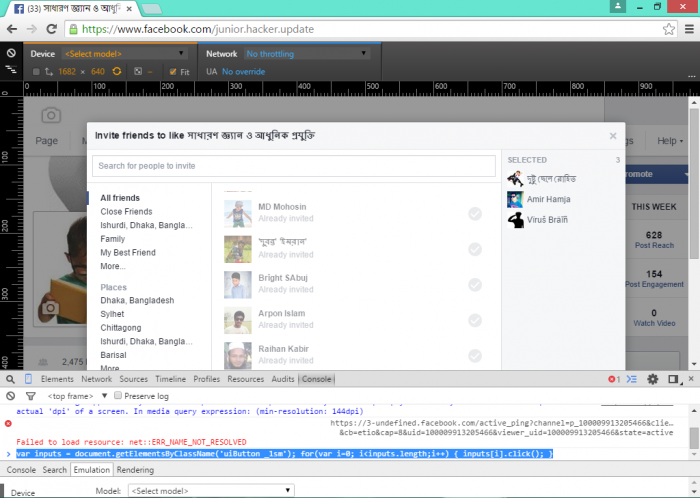Bookmark the page with the star icon
The width and height of the screenshot is (700, 498).
[668, 29]
